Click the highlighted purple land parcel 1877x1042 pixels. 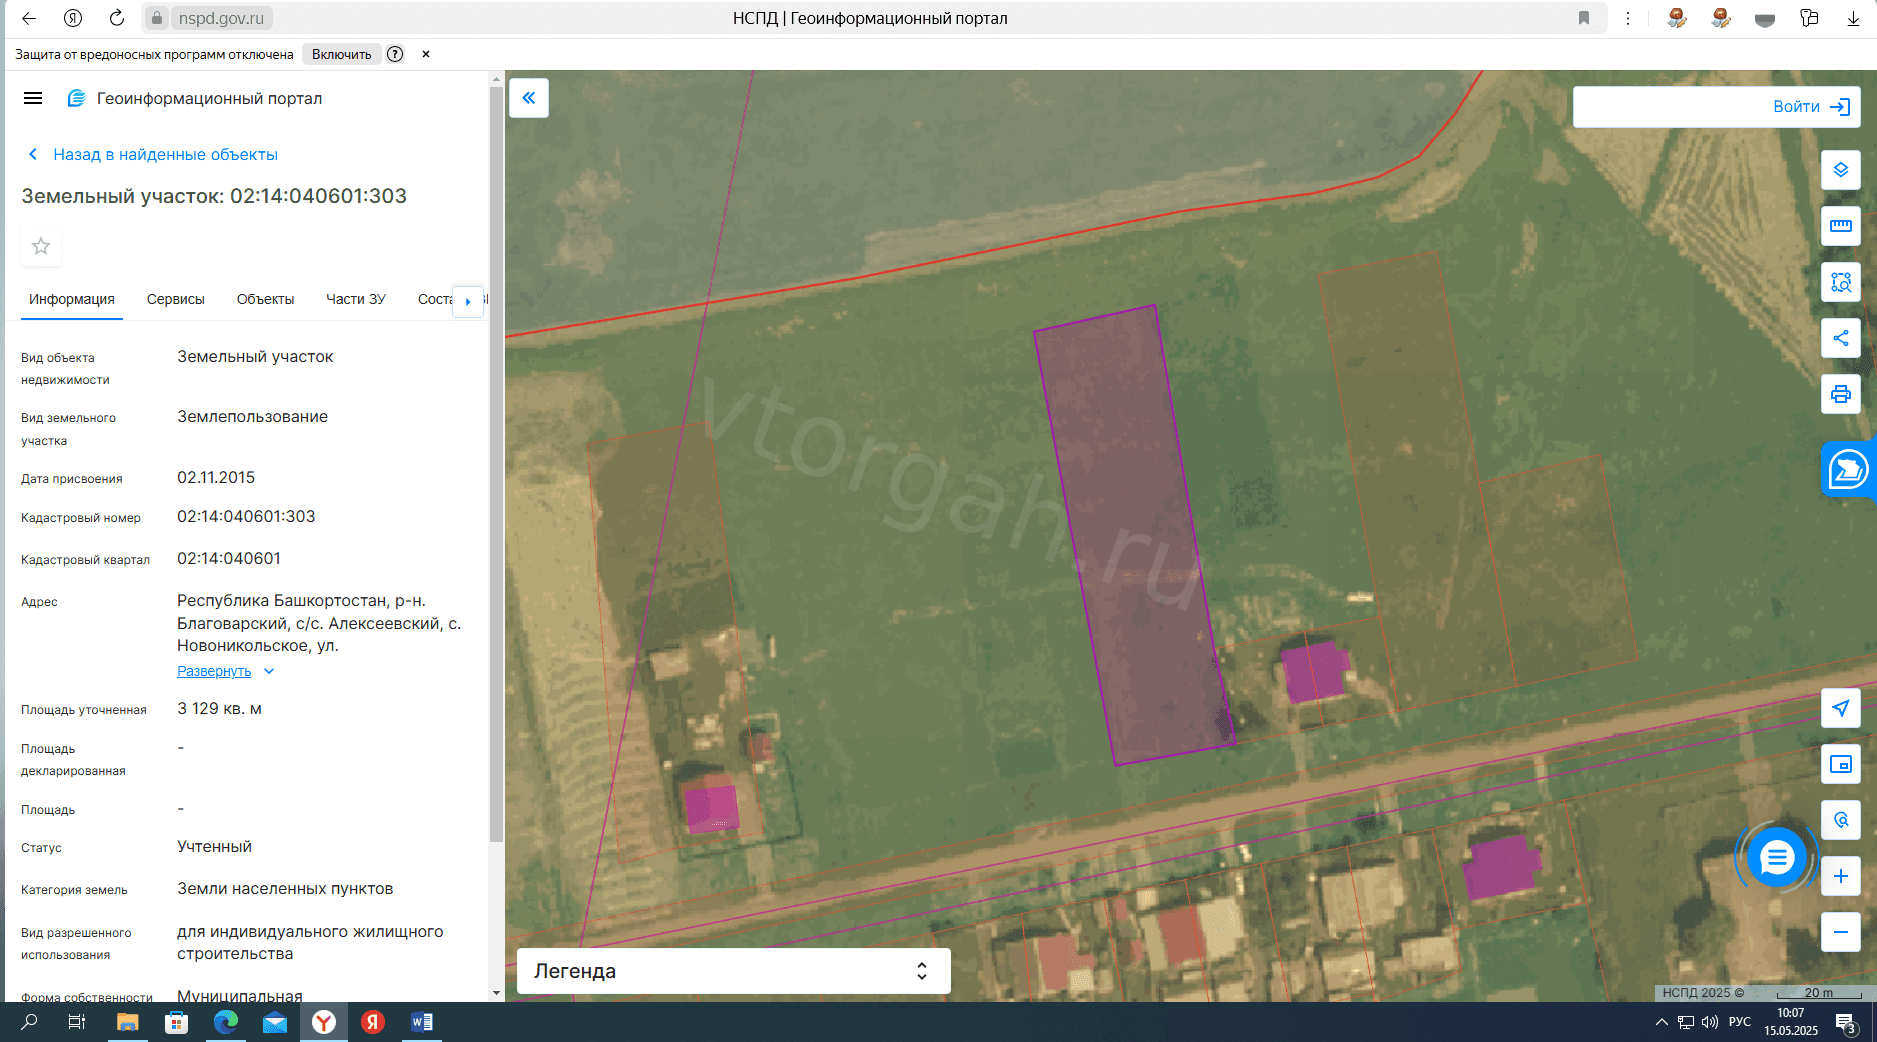click(x=1134, y=535)
